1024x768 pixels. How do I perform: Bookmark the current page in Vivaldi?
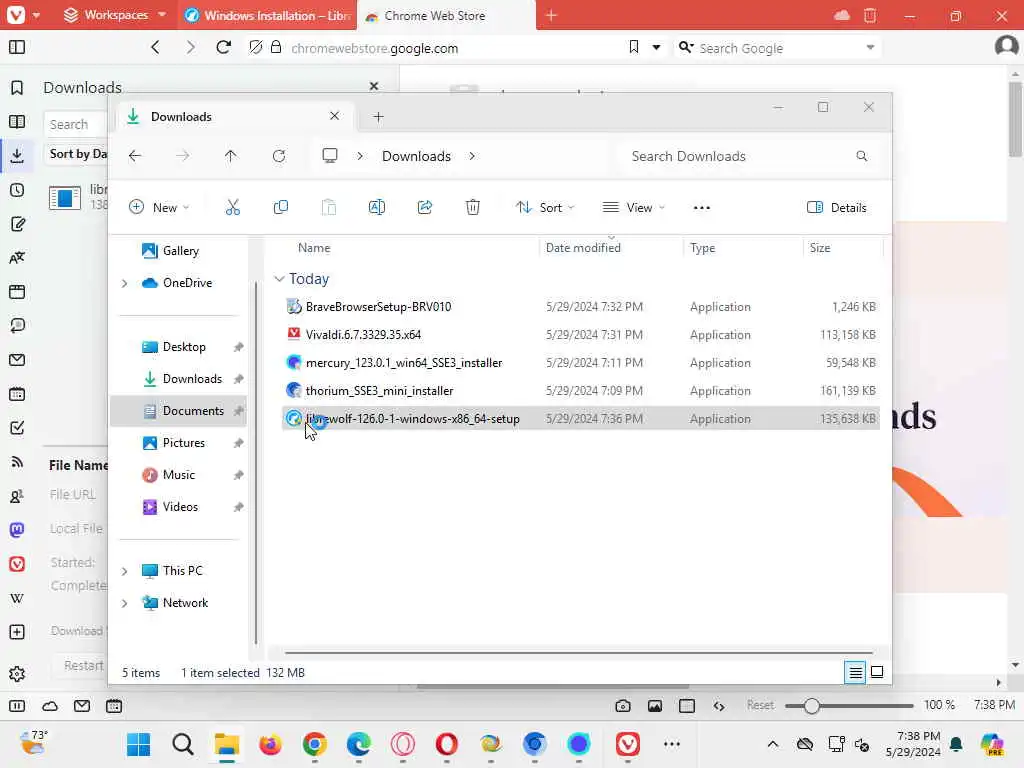(633, 48)
